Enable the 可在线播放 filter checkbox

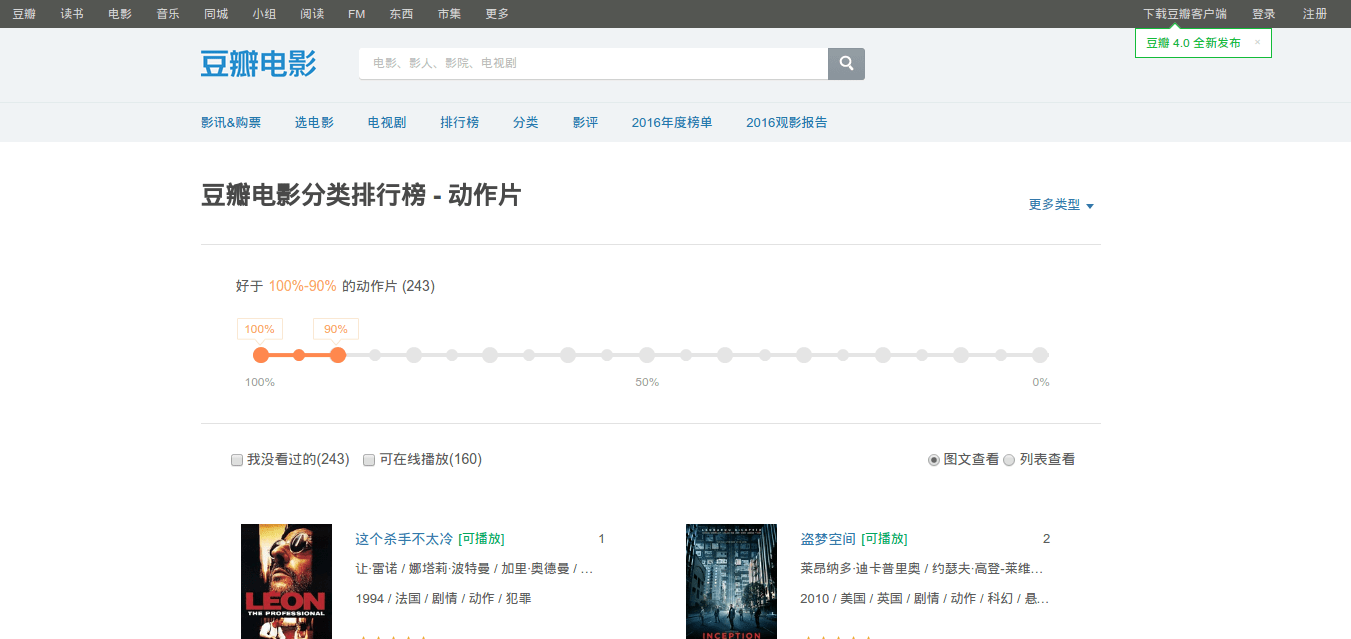369,460
